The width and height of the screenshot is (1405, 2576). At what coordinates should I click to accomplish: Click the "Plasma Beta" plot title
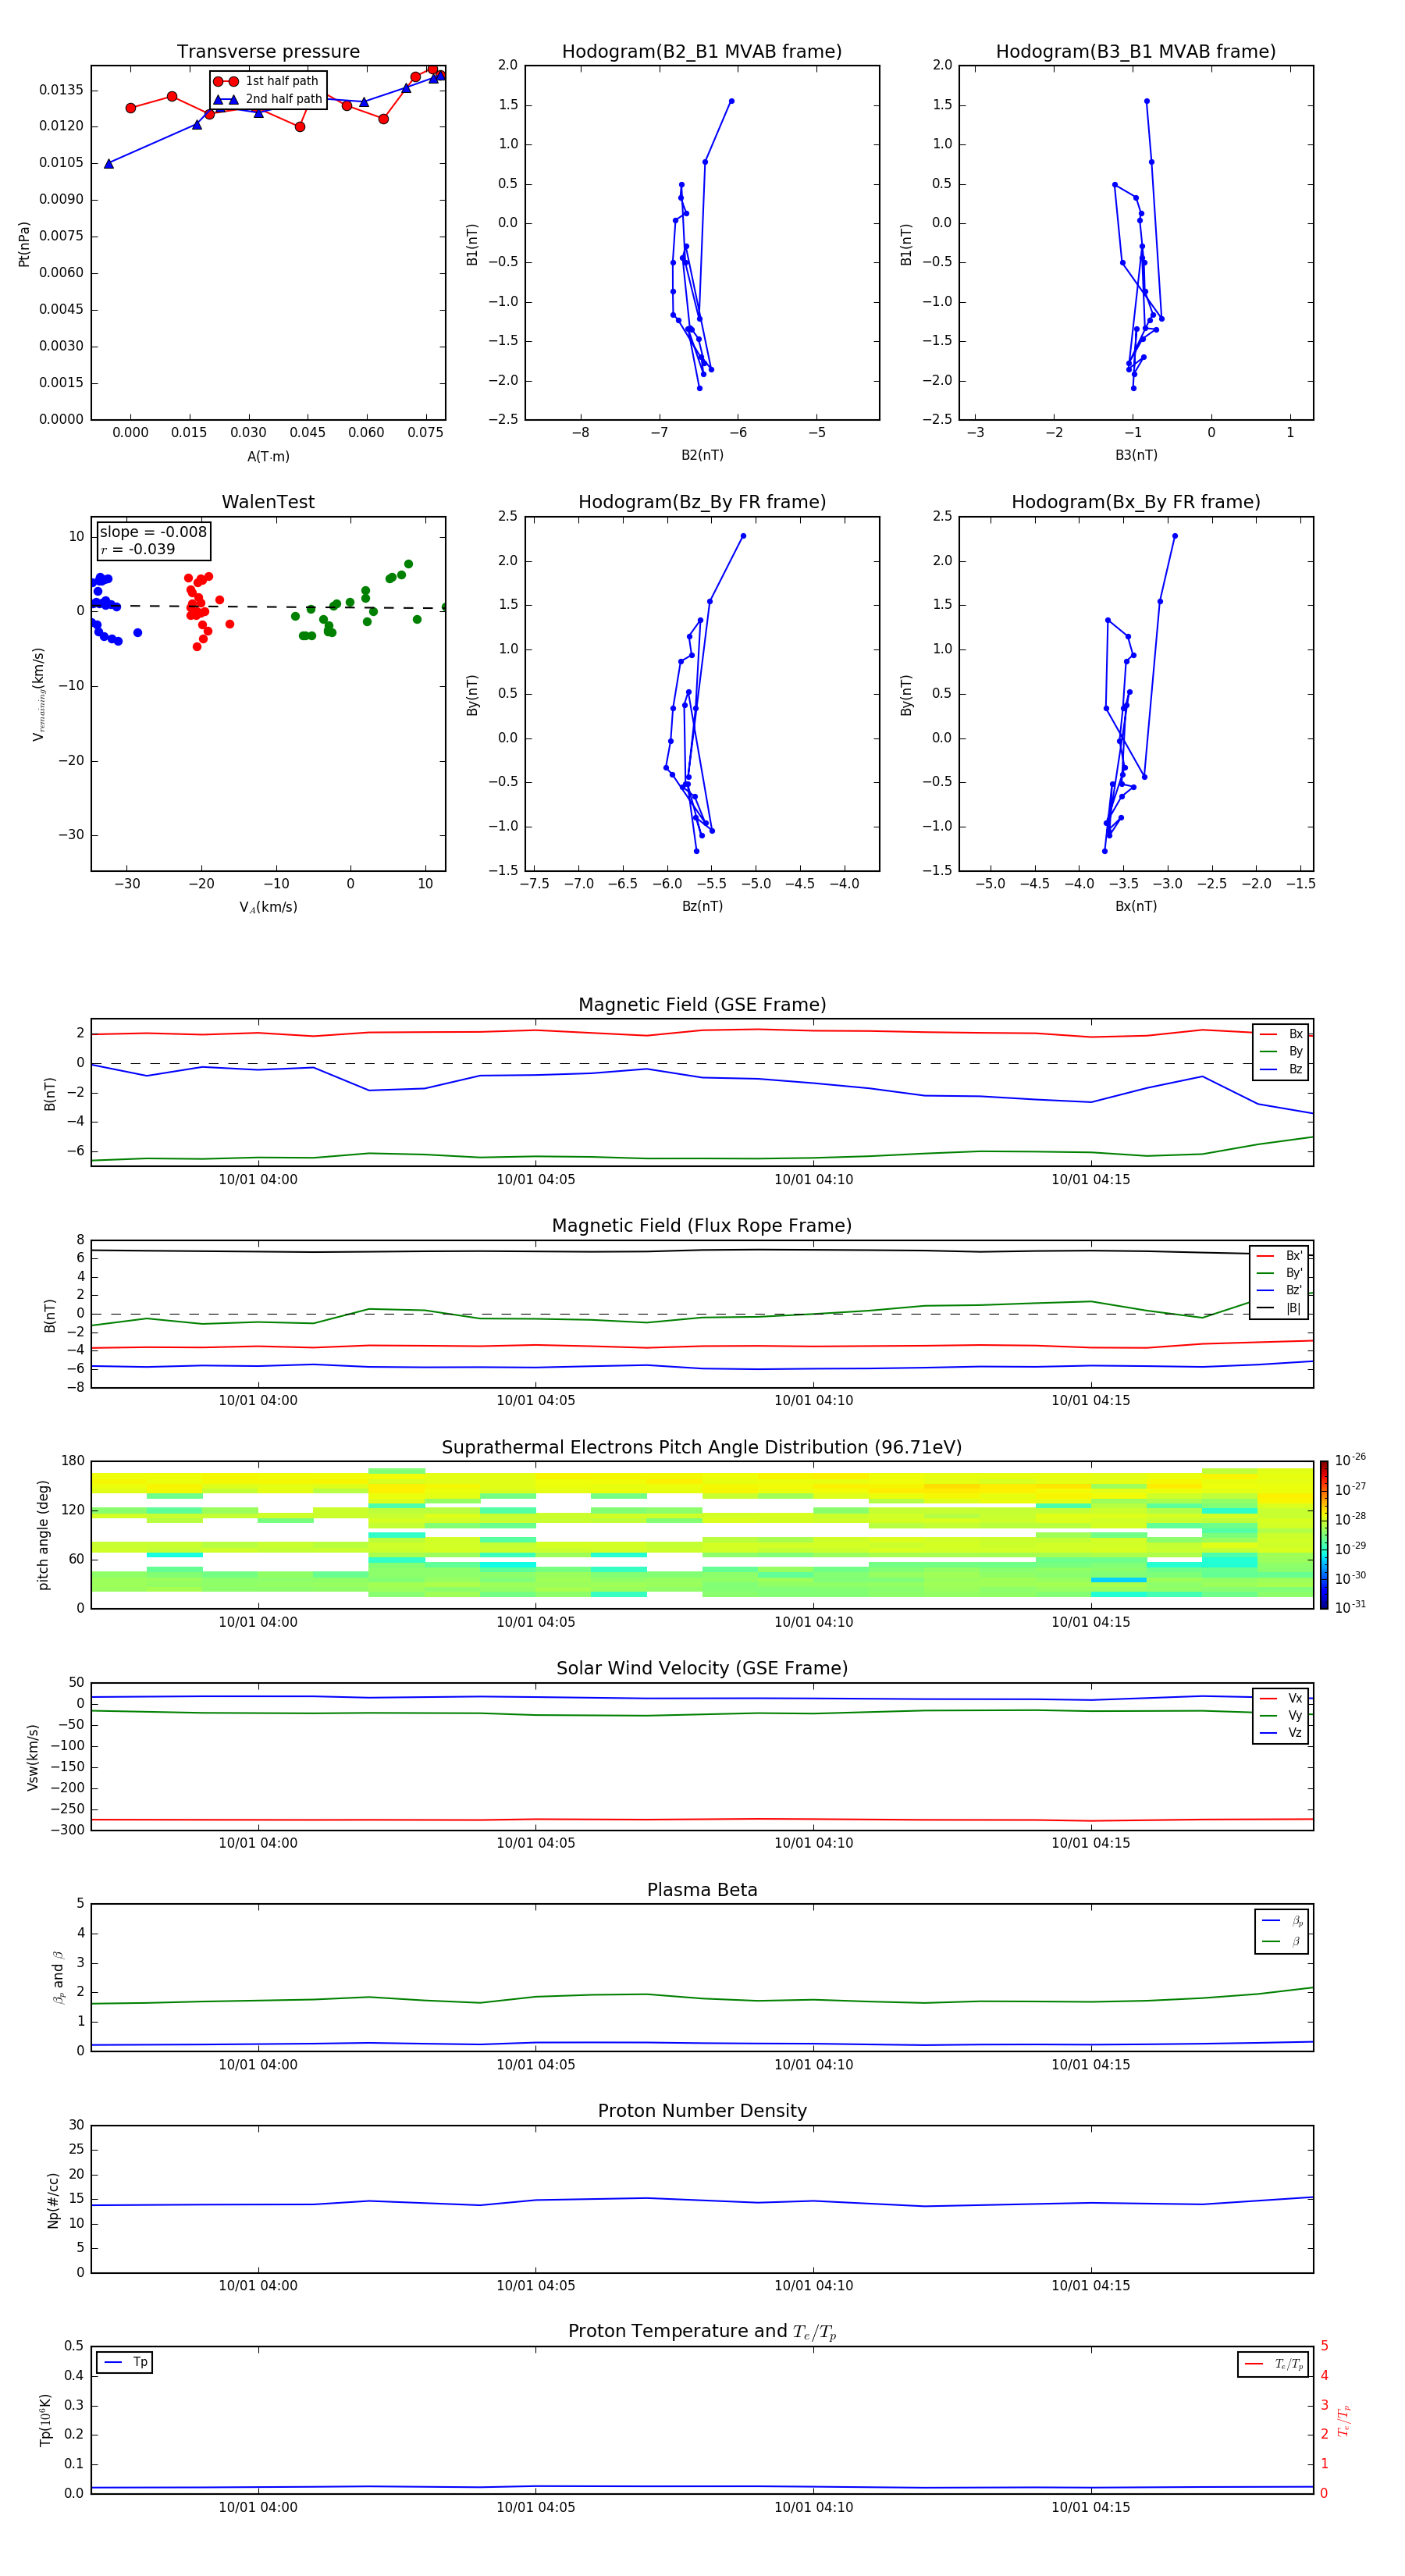click(x=702, y=1890)
